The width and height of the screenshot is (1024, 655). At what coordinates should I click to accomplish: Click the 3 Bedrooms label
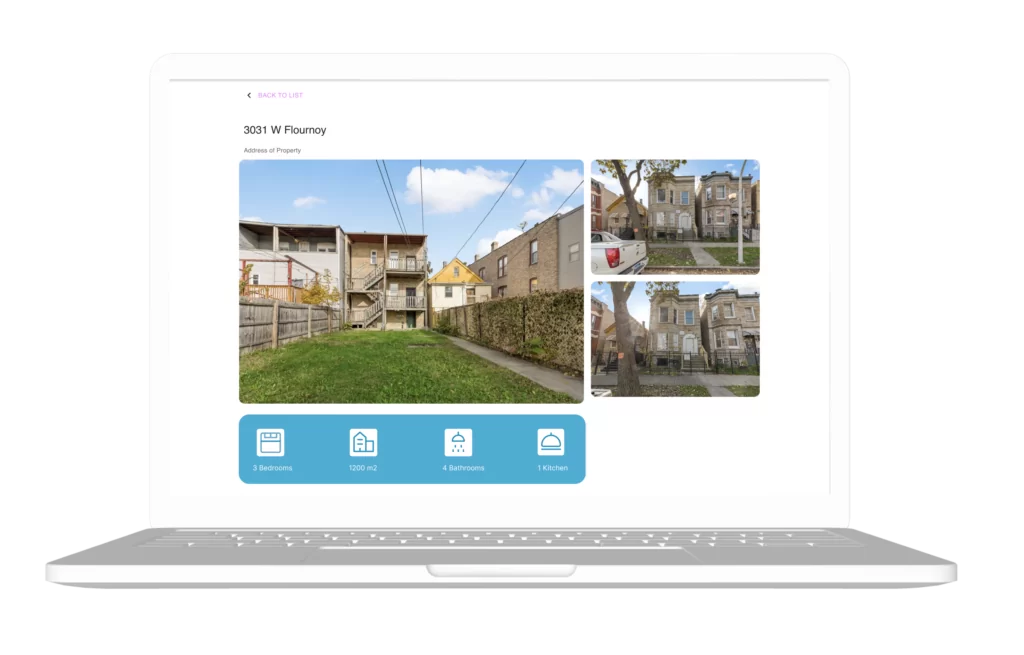[272, 468]
